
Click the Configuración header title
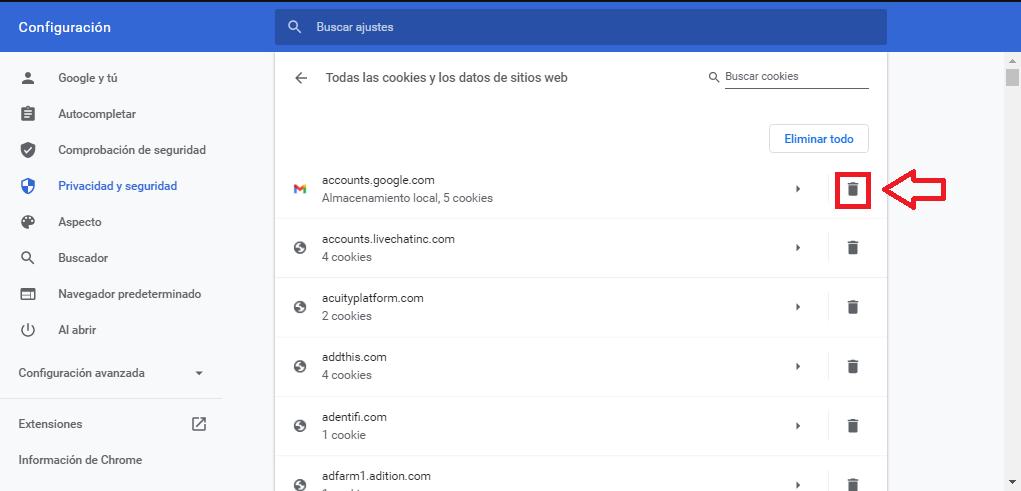pos(64,27)
